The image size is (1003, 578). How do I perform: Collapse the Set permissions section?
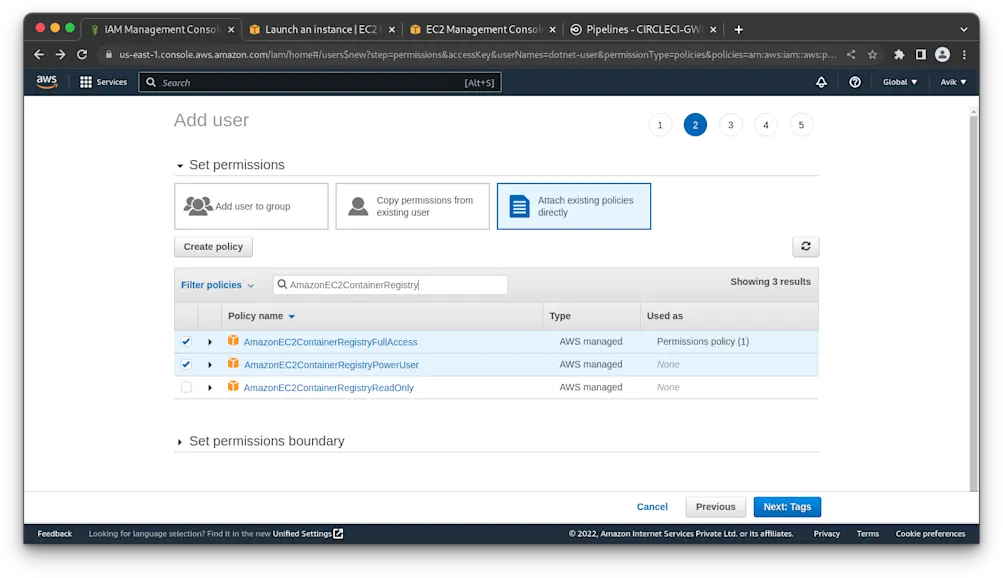point(180,166)
